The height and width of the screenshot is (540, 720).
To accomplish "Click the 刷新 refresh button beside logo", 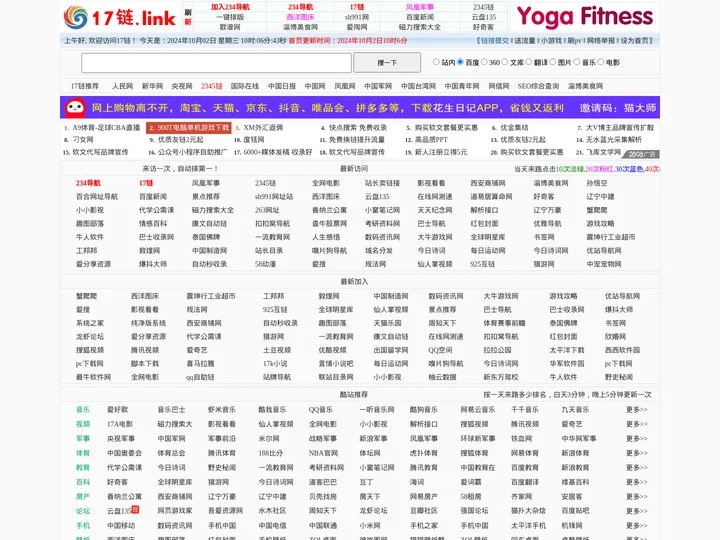I will 188,17.
